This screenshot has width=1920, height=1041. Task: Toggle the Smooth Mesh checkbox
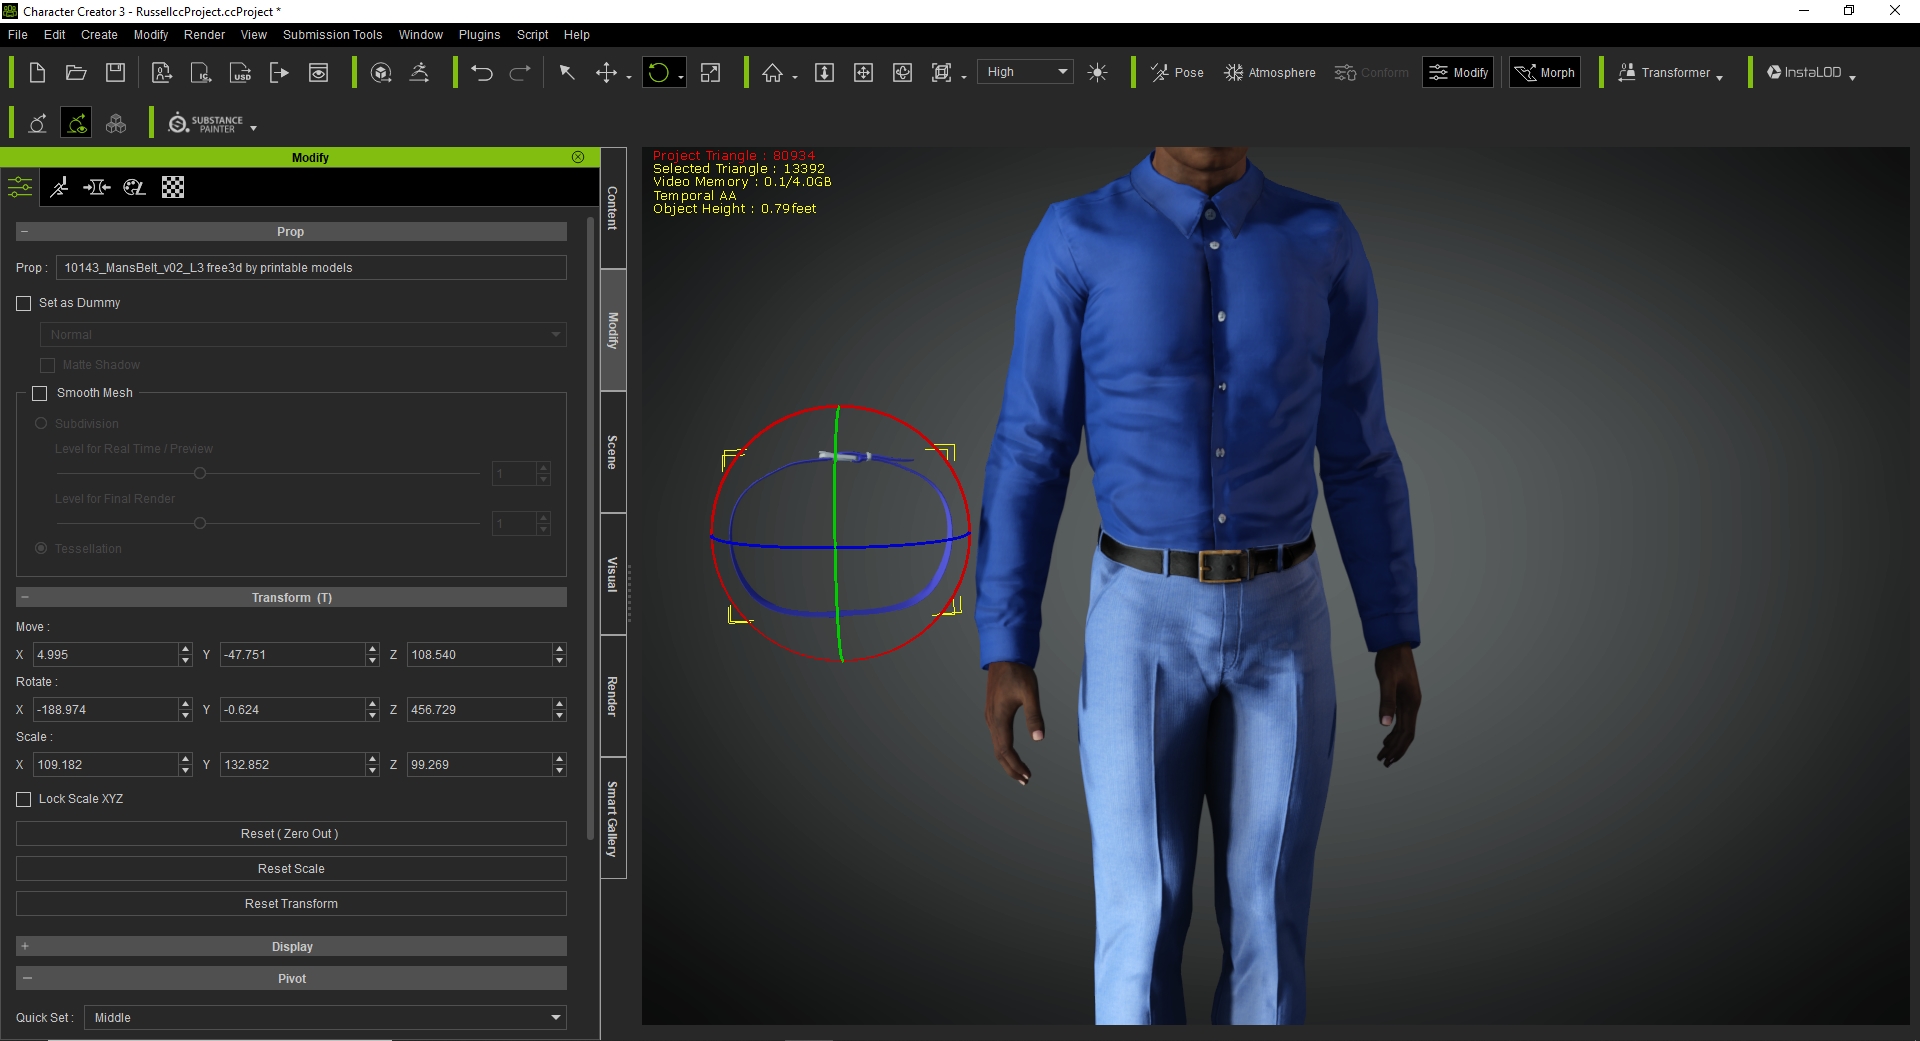[x=40, y=393]
